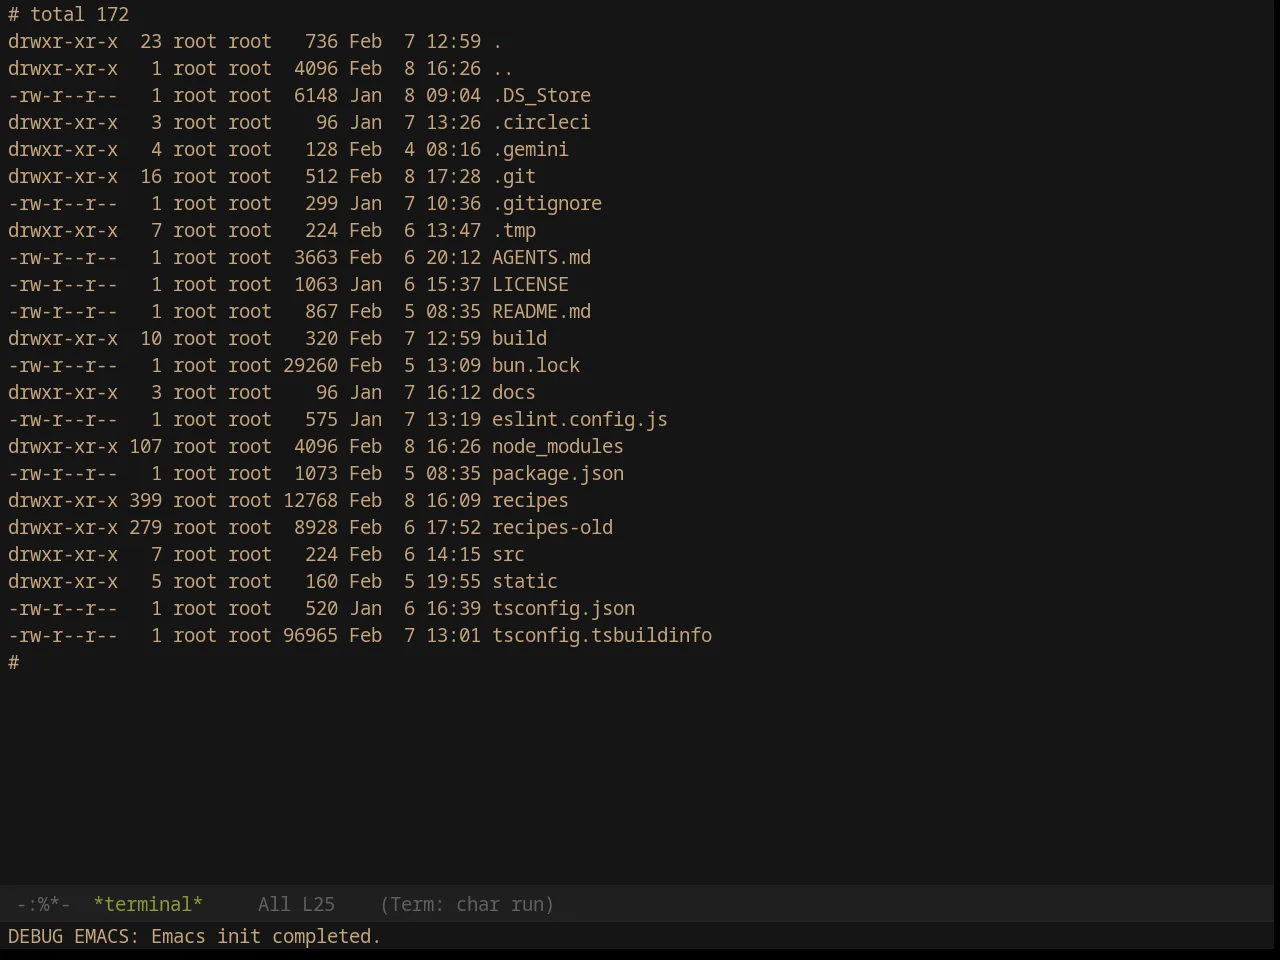
Task: Click the (Term: char run) mode indicator
Action: point(467,904)
